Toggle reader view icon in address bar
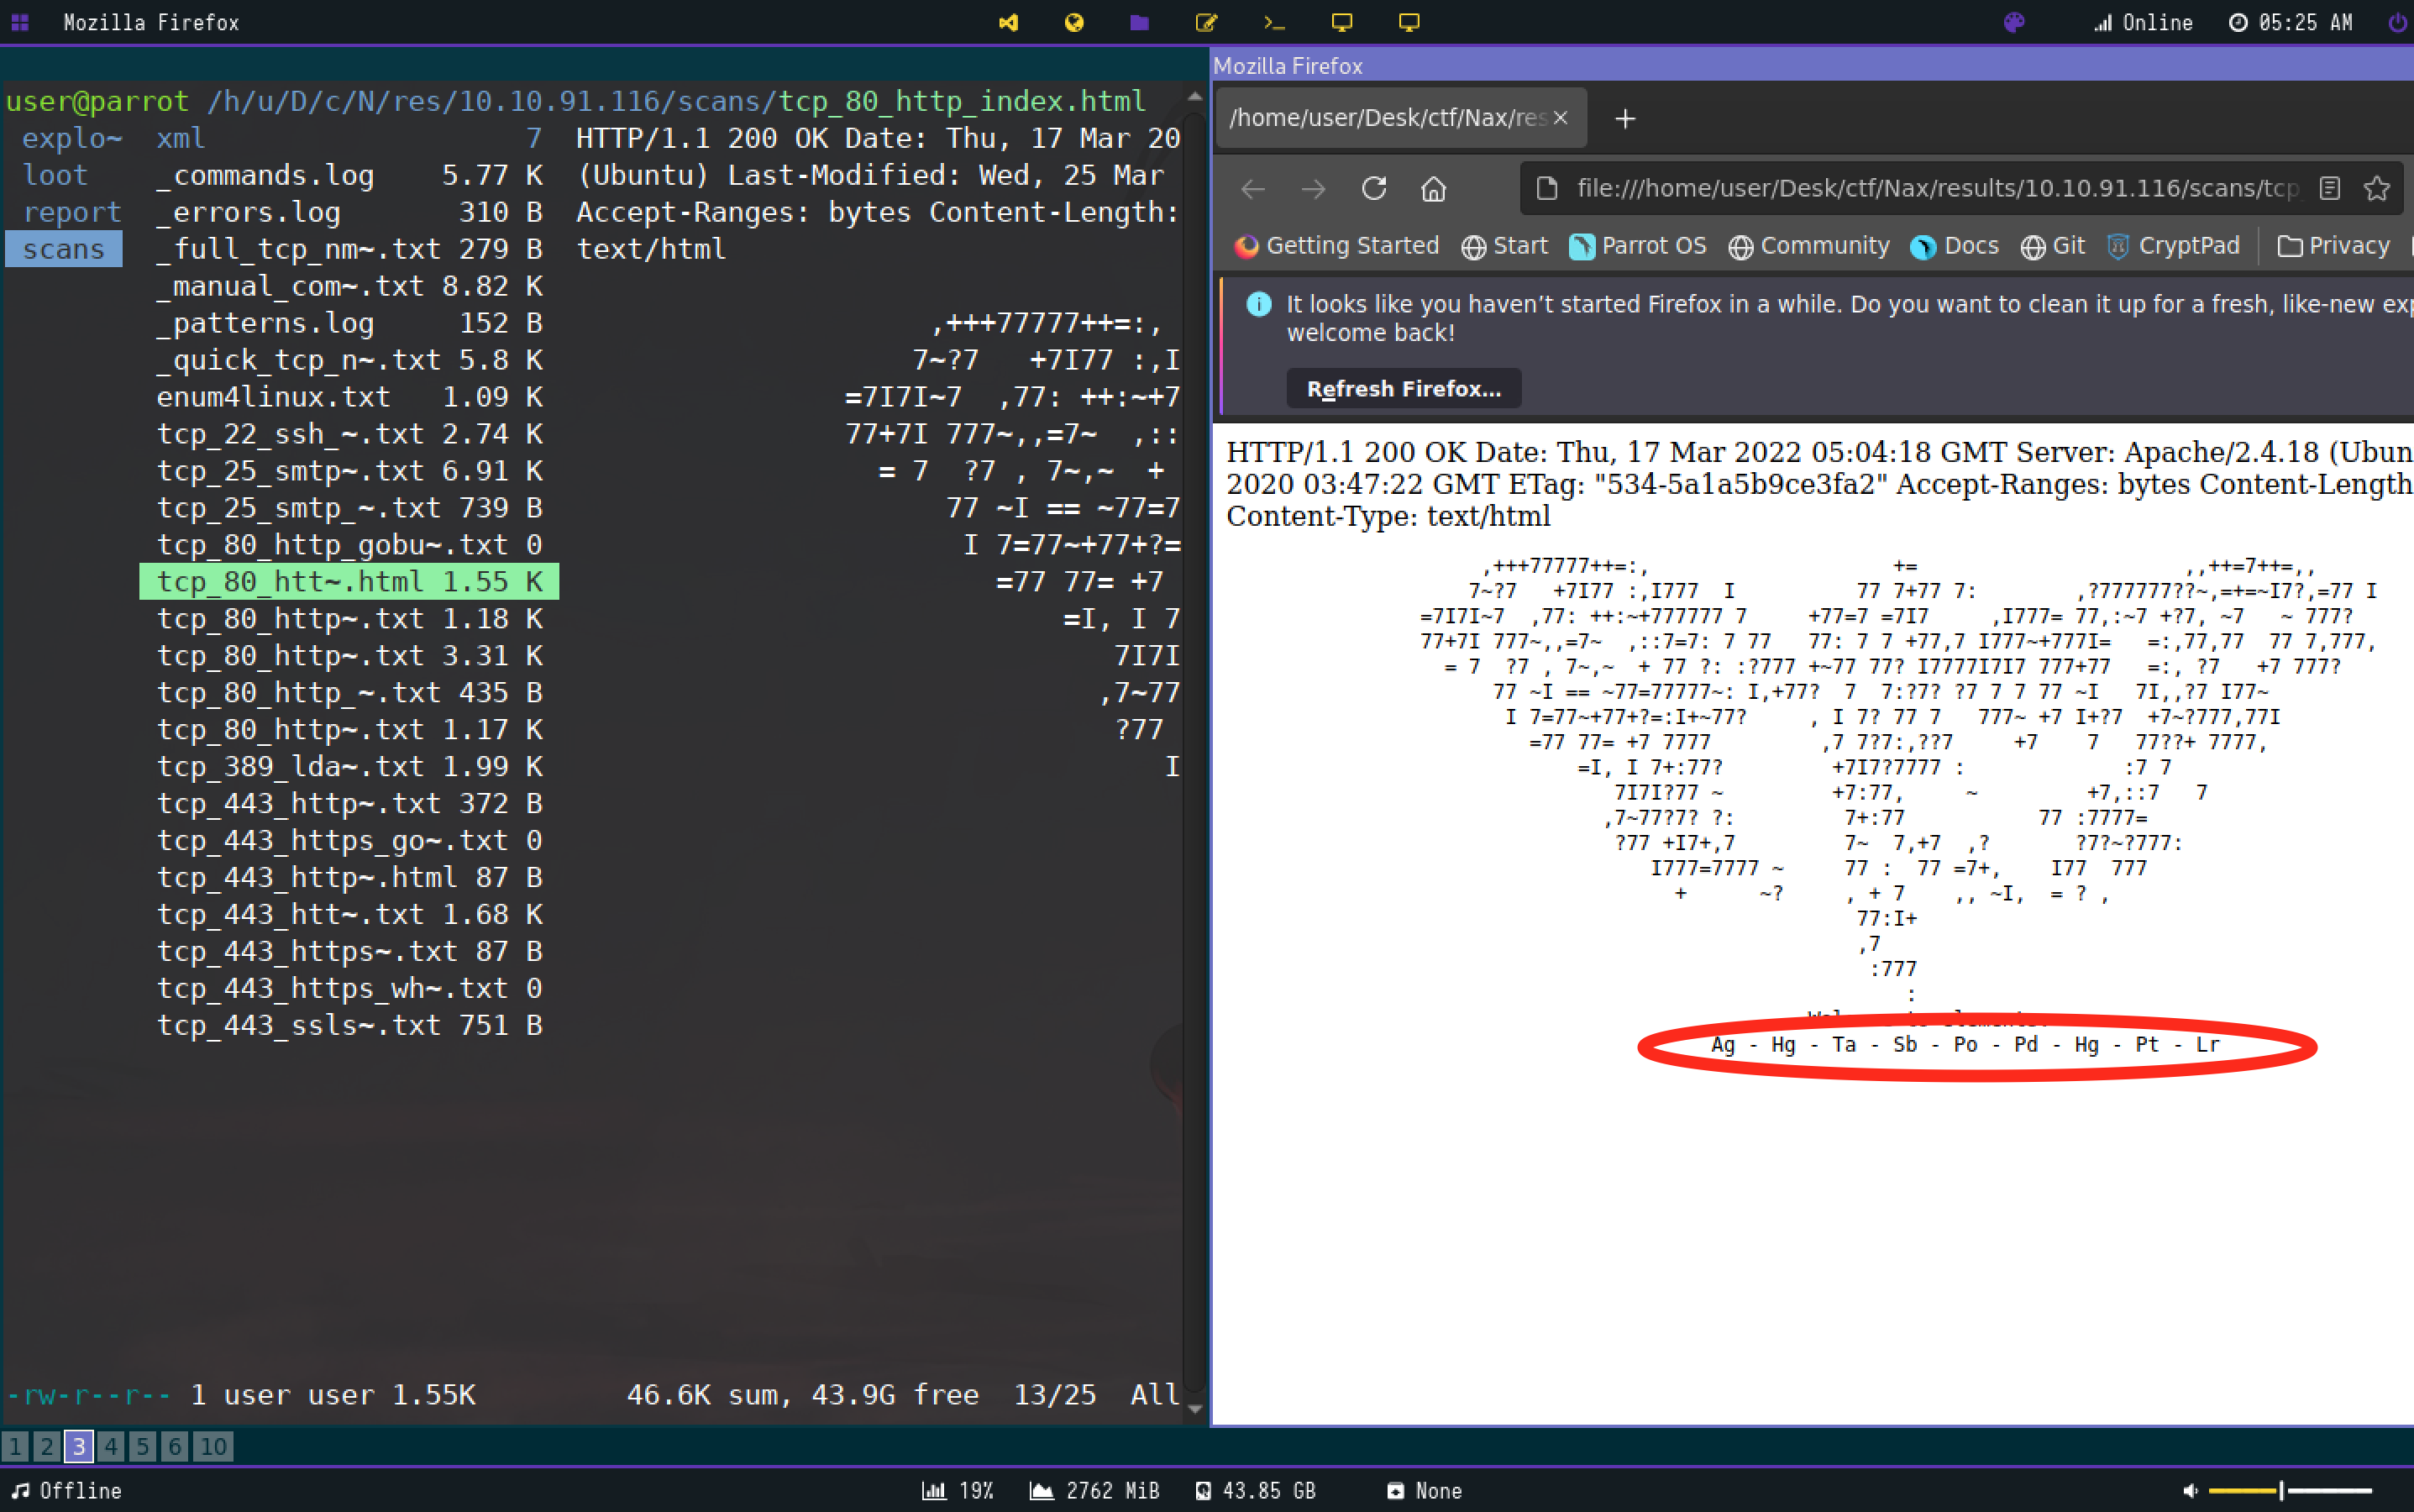The width and height of the screenshot is (2414, 1512). pos(2329,188)
